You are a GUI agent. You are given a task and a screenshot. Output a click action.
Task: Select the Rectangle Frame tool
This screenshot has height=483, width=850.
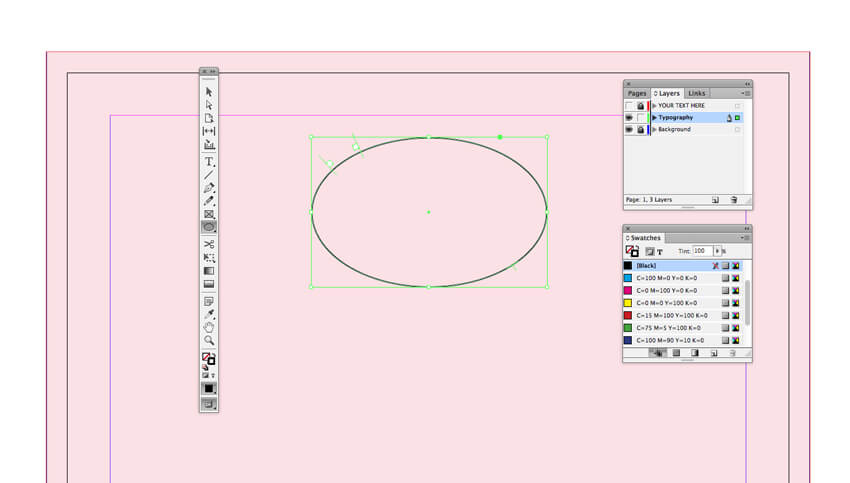pos(209,214)
